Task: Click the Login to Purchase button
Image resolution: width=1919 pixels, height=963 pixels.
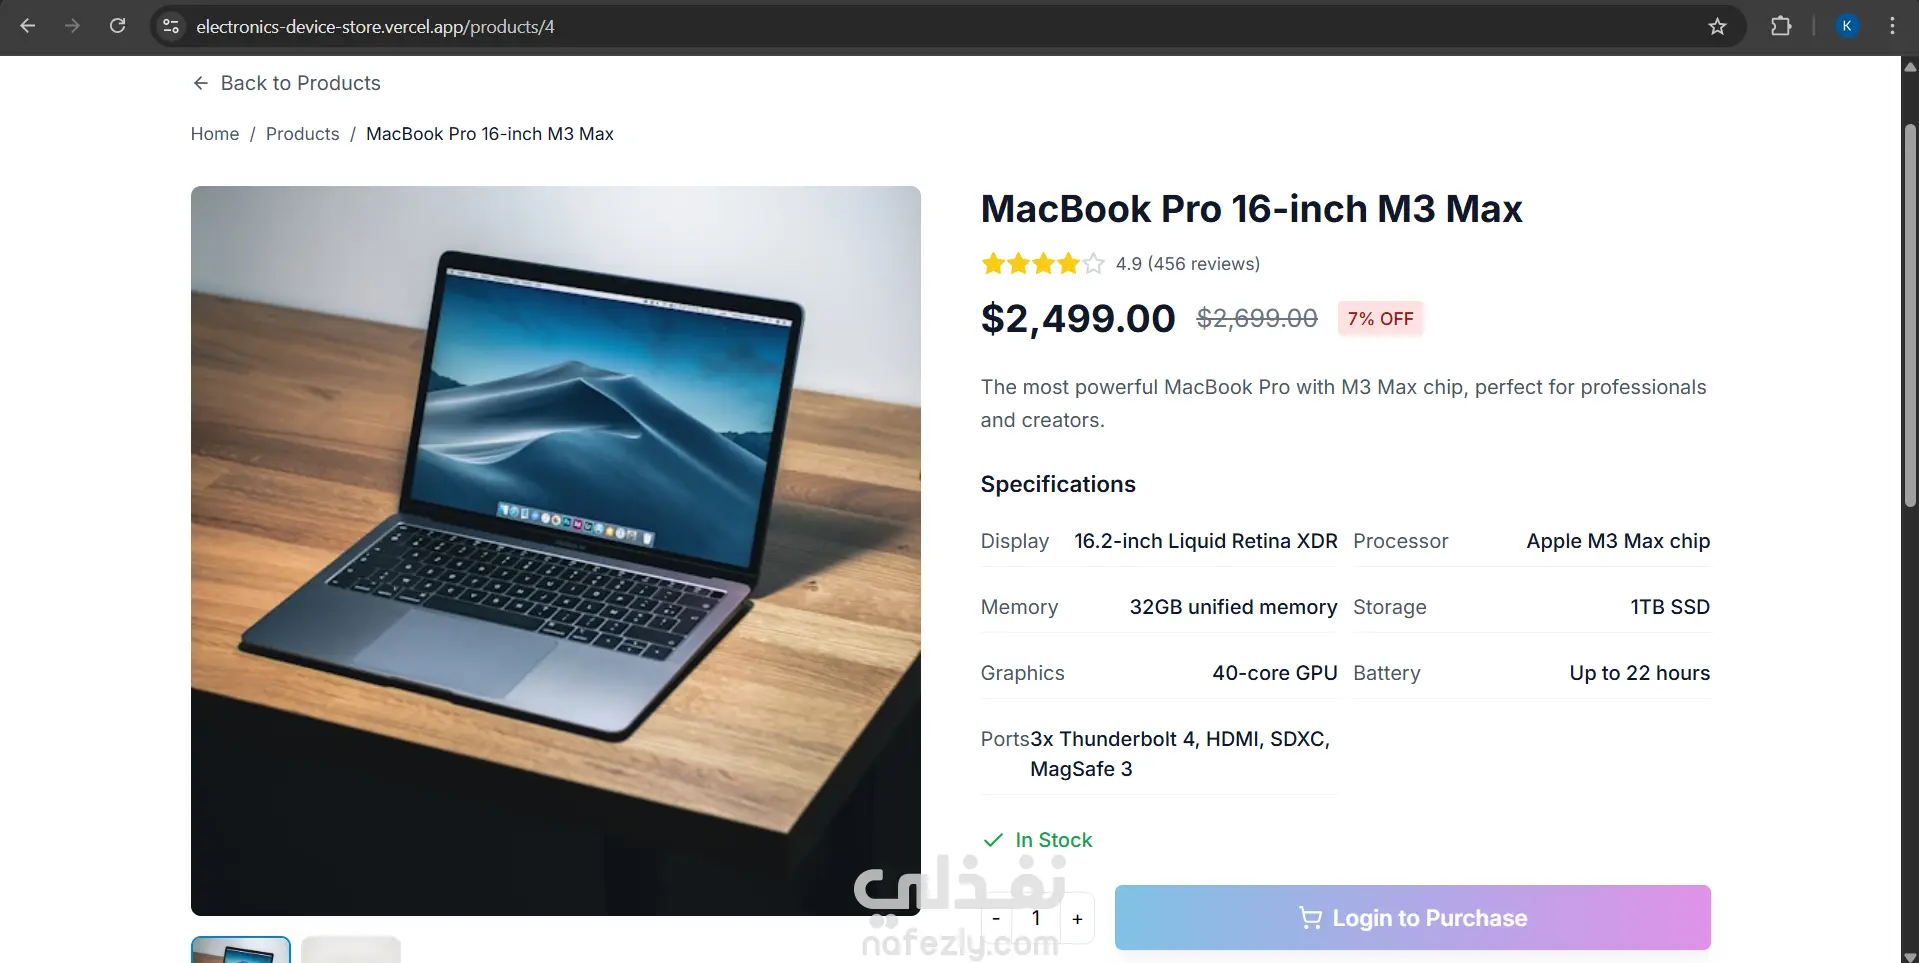Action: point(1412,918)
